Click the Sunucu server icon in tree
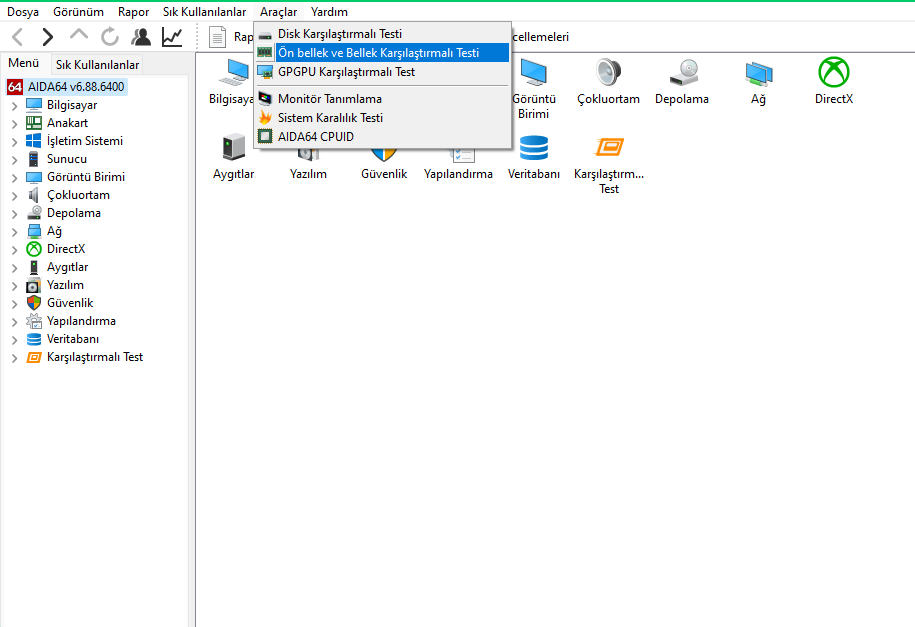 (x=34, y=159)
